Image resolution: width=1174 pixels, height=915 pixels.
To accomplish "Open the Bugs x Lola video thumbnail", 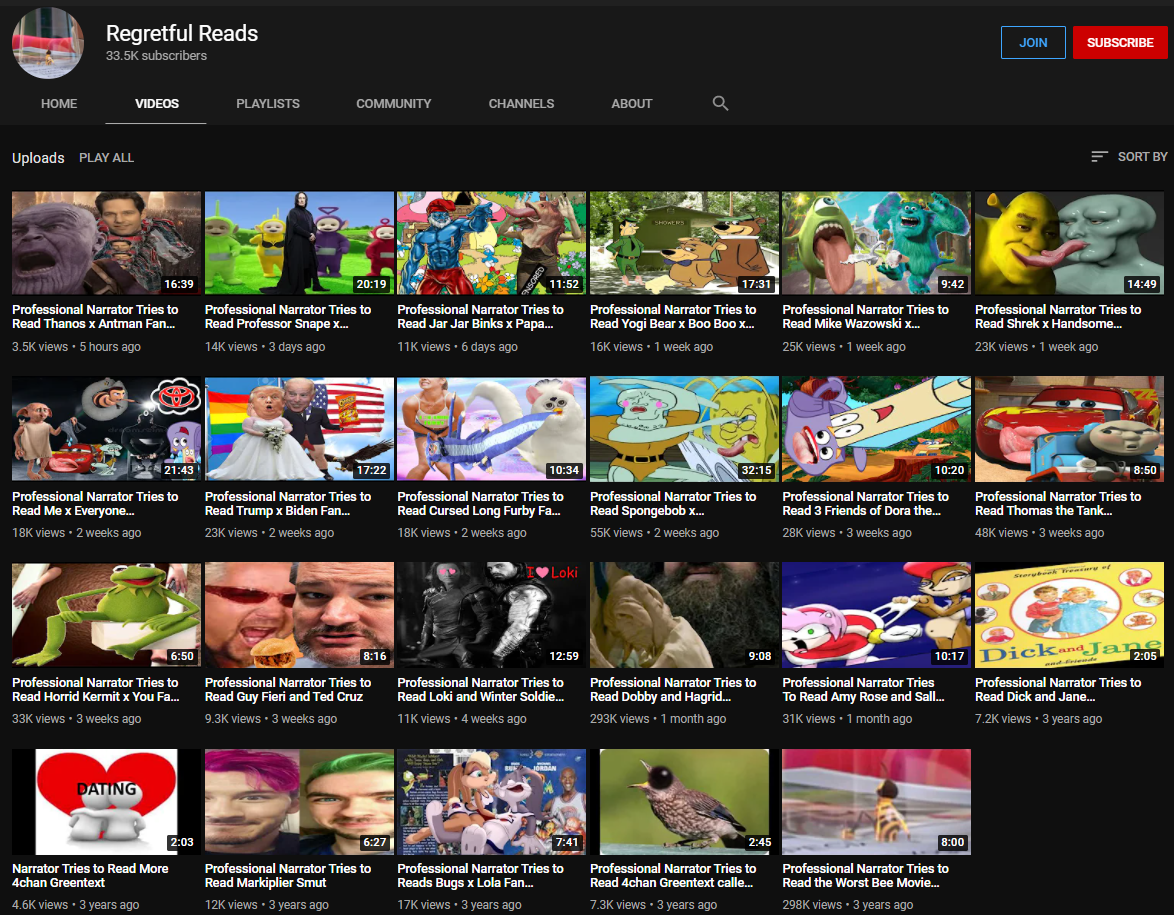I will 492,801.
